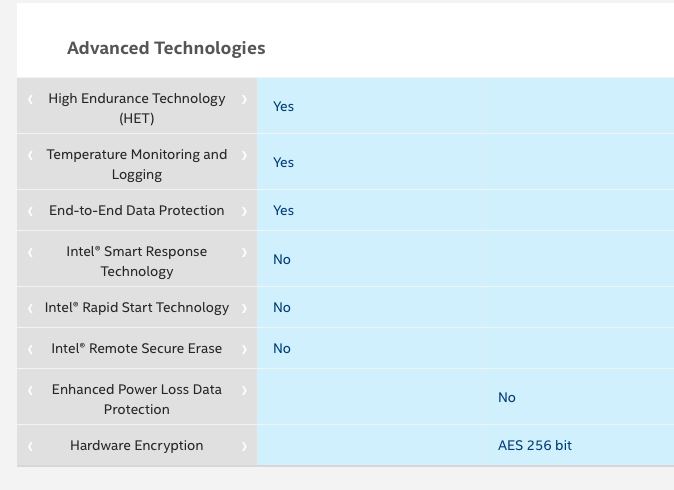Click left chevron beside High Endurance Technology
The image size is (674, 490).
click(30, 99)
